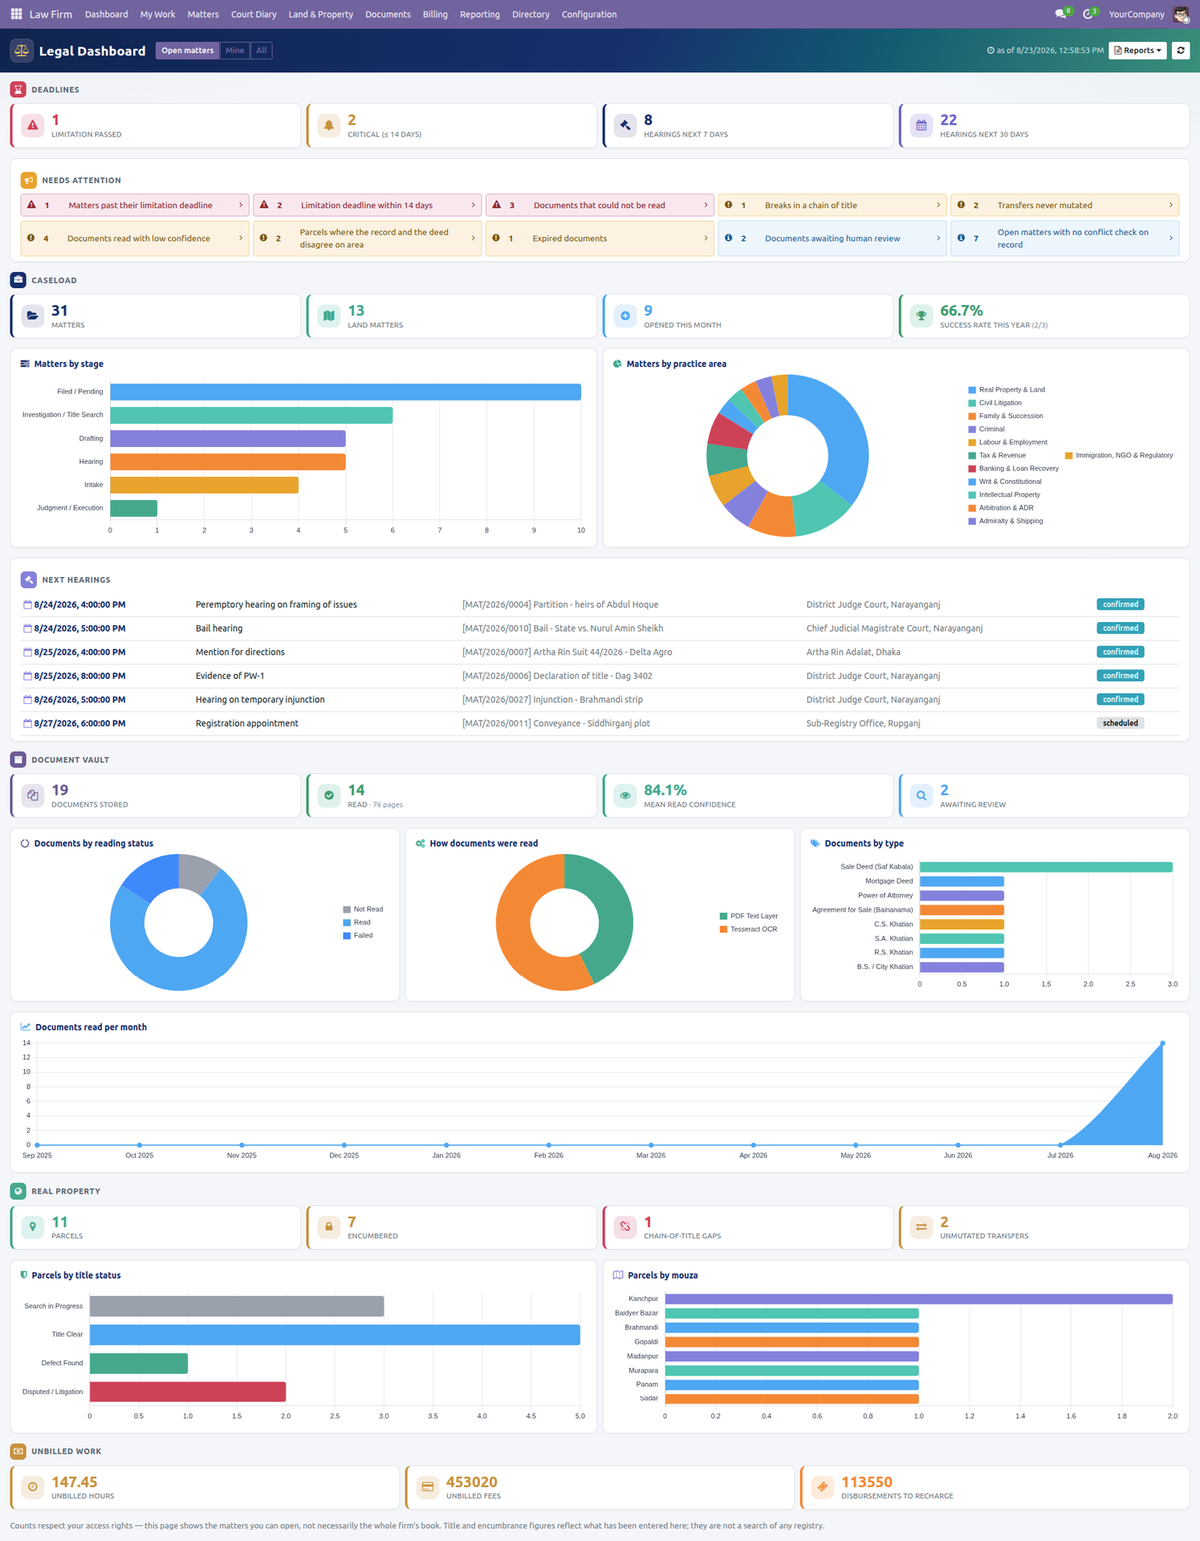Toggle PDF Text Layer legend entry
Screen dimensions: 1200x1541
click(748, 916)
